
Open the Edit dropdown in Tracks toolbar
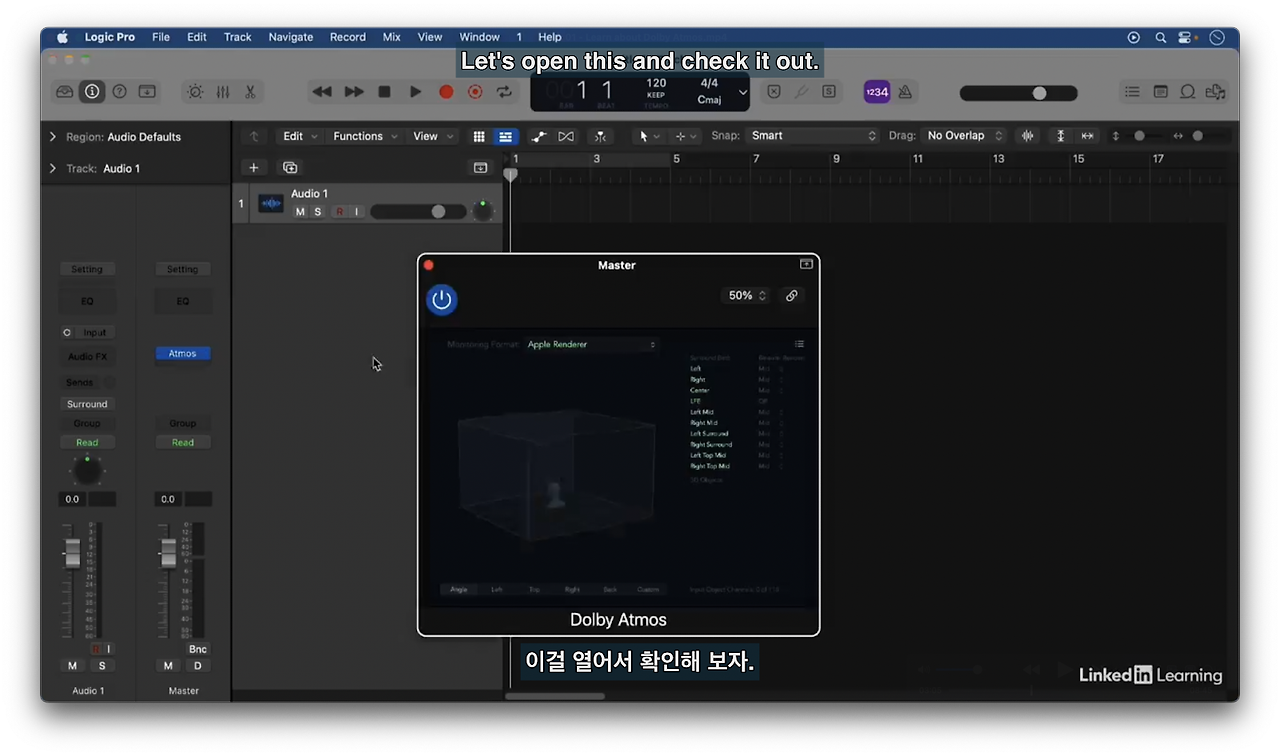coord(299,136)
